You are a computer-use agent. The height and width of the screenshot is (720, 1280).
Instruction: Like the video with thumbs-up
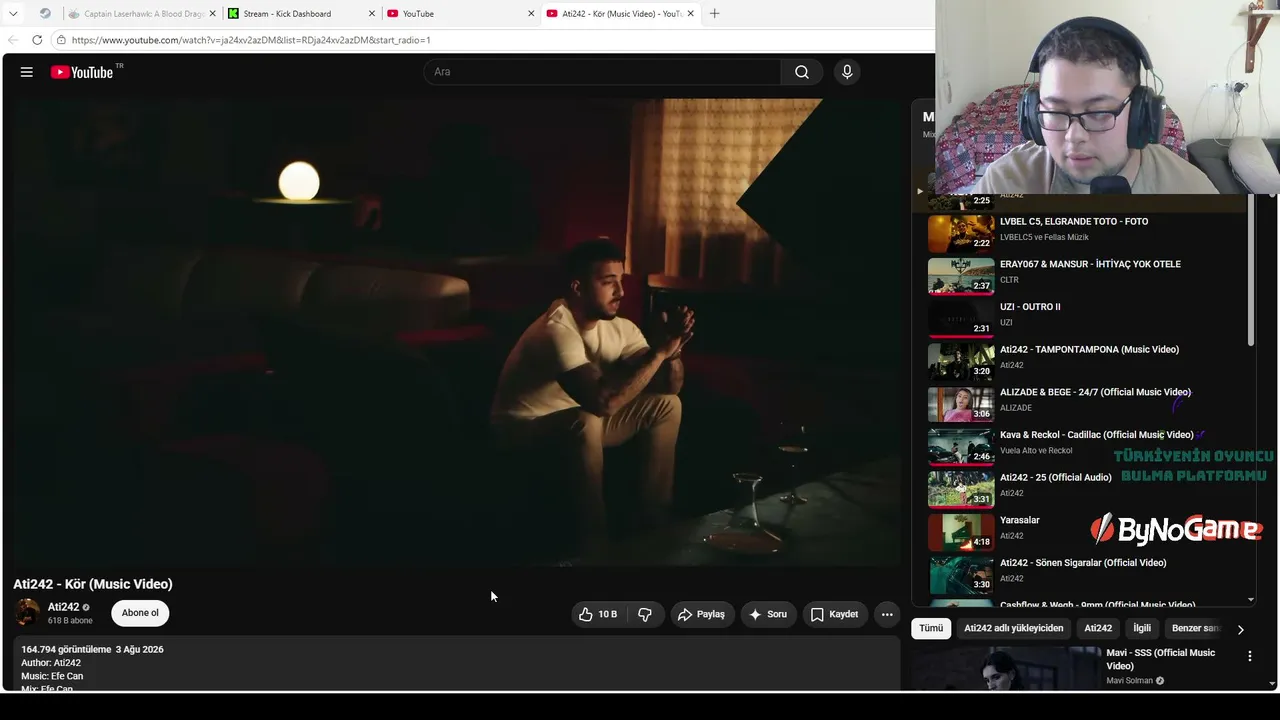[x=598, y=614]
